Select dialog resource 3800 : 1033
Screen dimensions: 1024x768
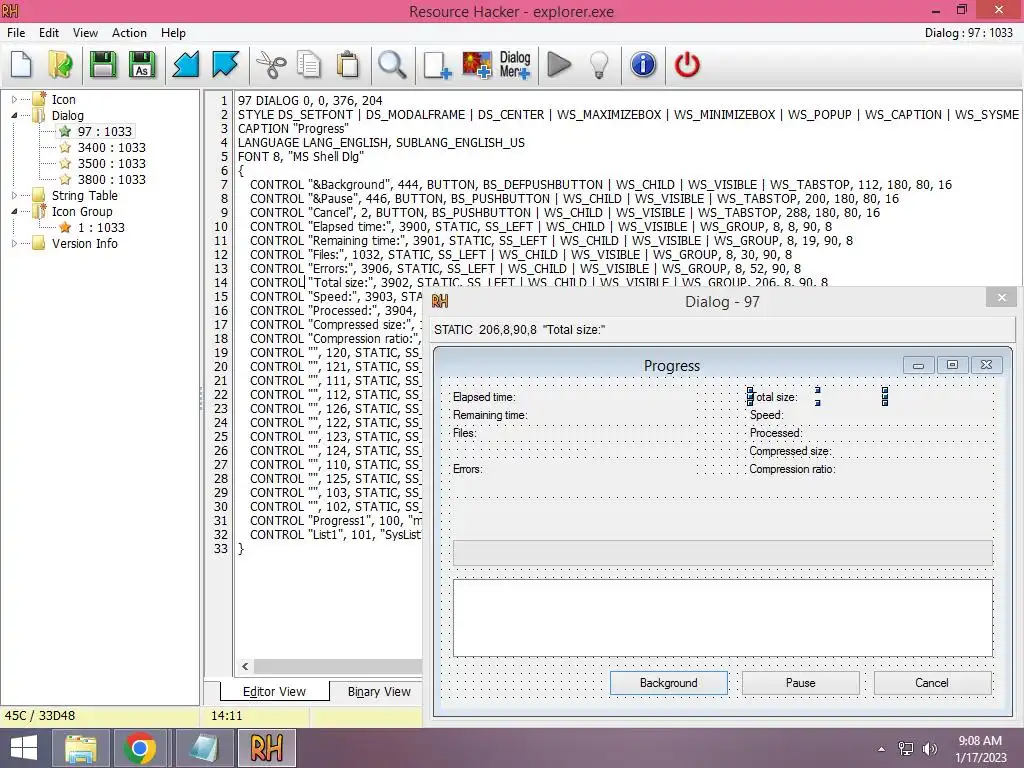click(112, 180)
